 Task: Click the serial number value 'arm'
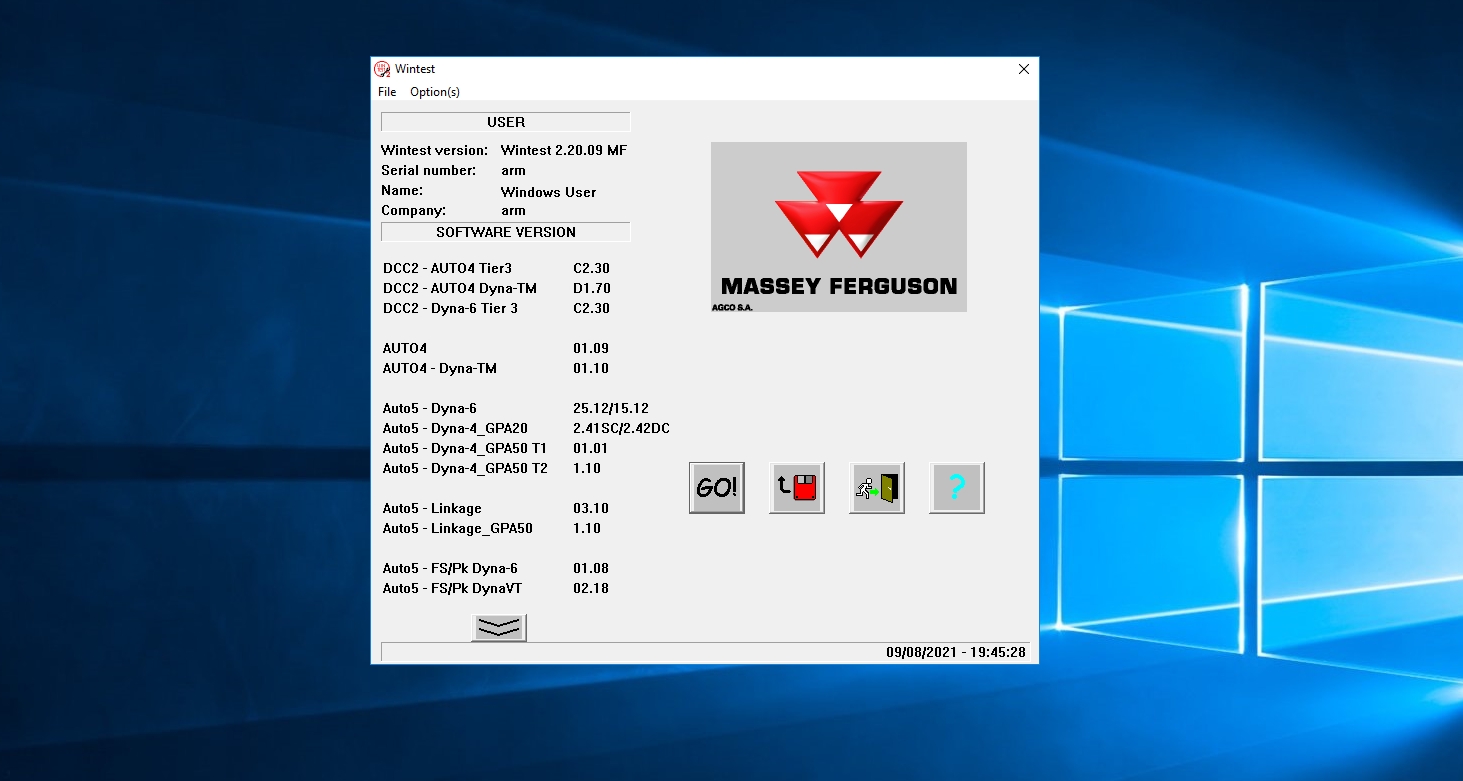pyautogui.click(x=513, y=170)
